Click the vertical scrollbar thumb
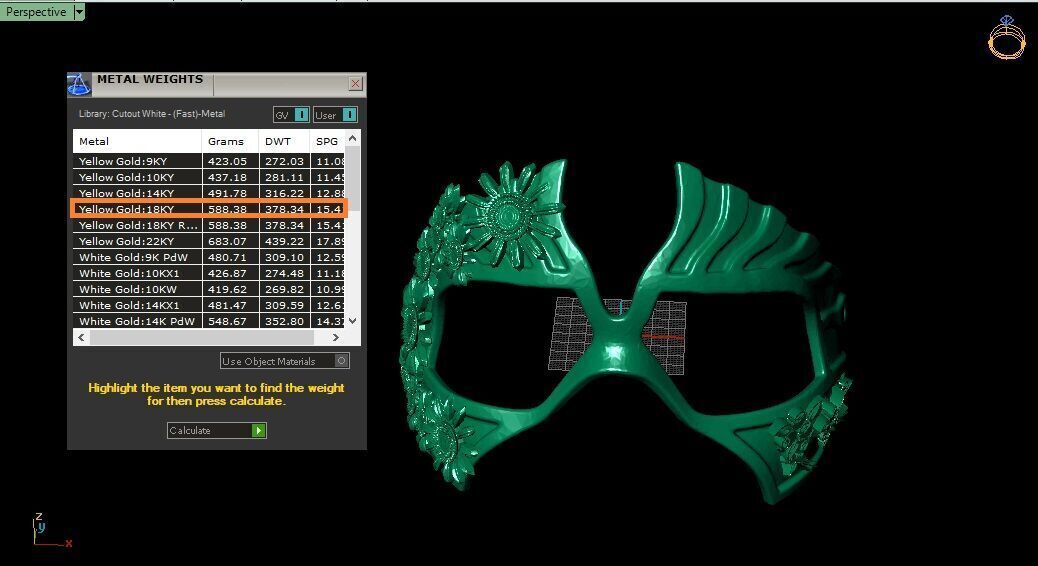 [x=353, y=177]
